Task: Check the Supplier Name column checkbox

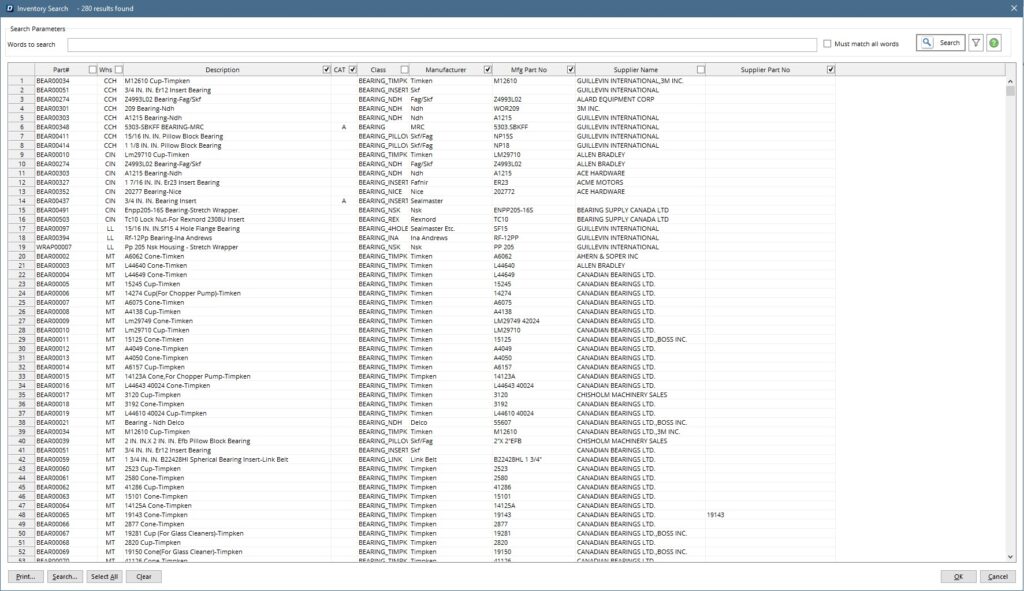Action: pyautogui.click(x=701, y=70)
